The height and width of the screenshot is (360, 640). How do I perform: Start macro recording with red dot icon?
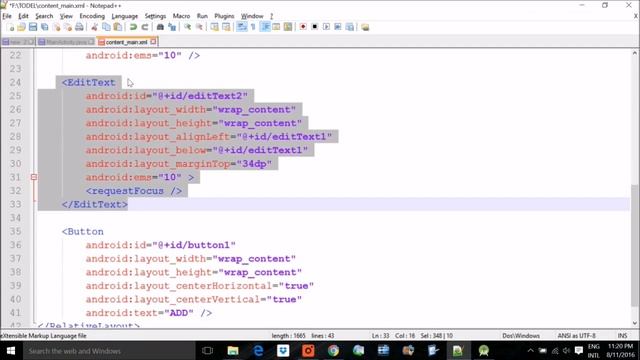tap(303, 27)
